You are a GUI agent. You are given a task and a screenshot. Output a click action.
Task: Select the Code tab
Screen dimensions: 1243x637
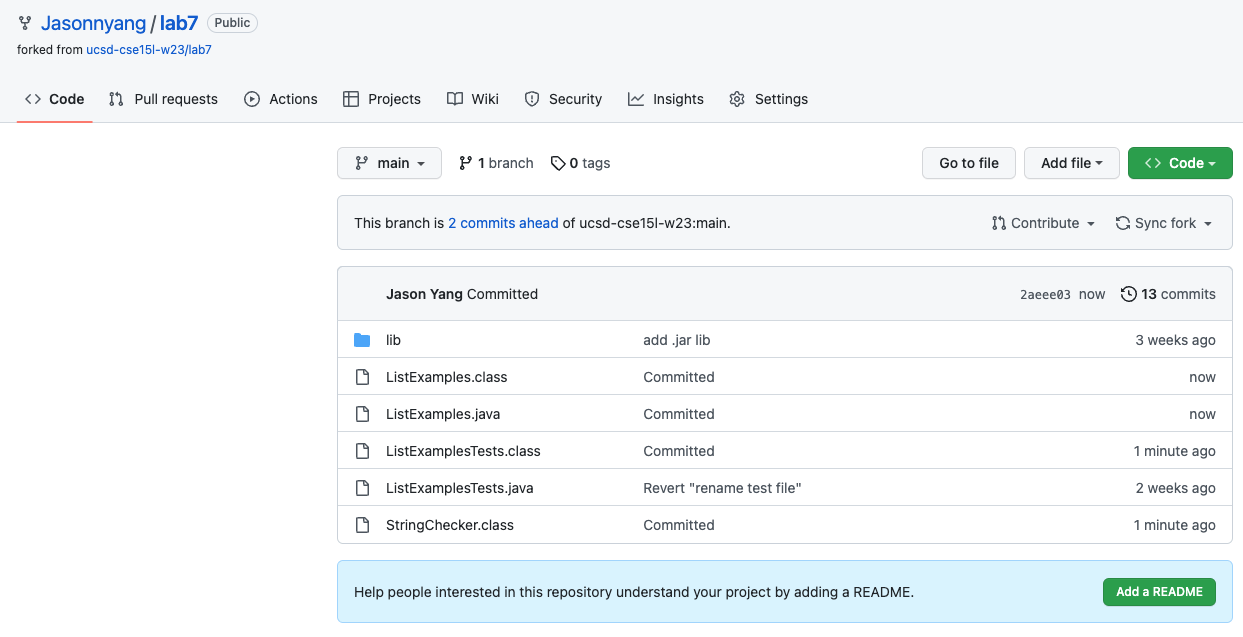click(55, 99)
